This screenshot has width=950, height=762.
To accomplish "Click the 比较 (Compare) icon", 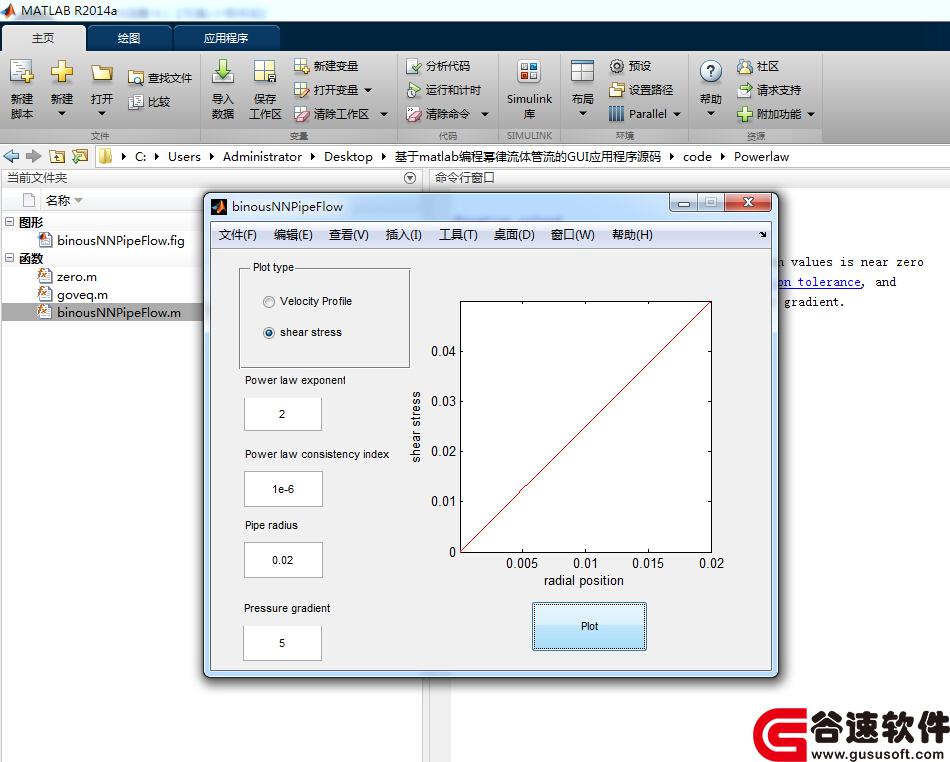I will click(x=135, y=102).
